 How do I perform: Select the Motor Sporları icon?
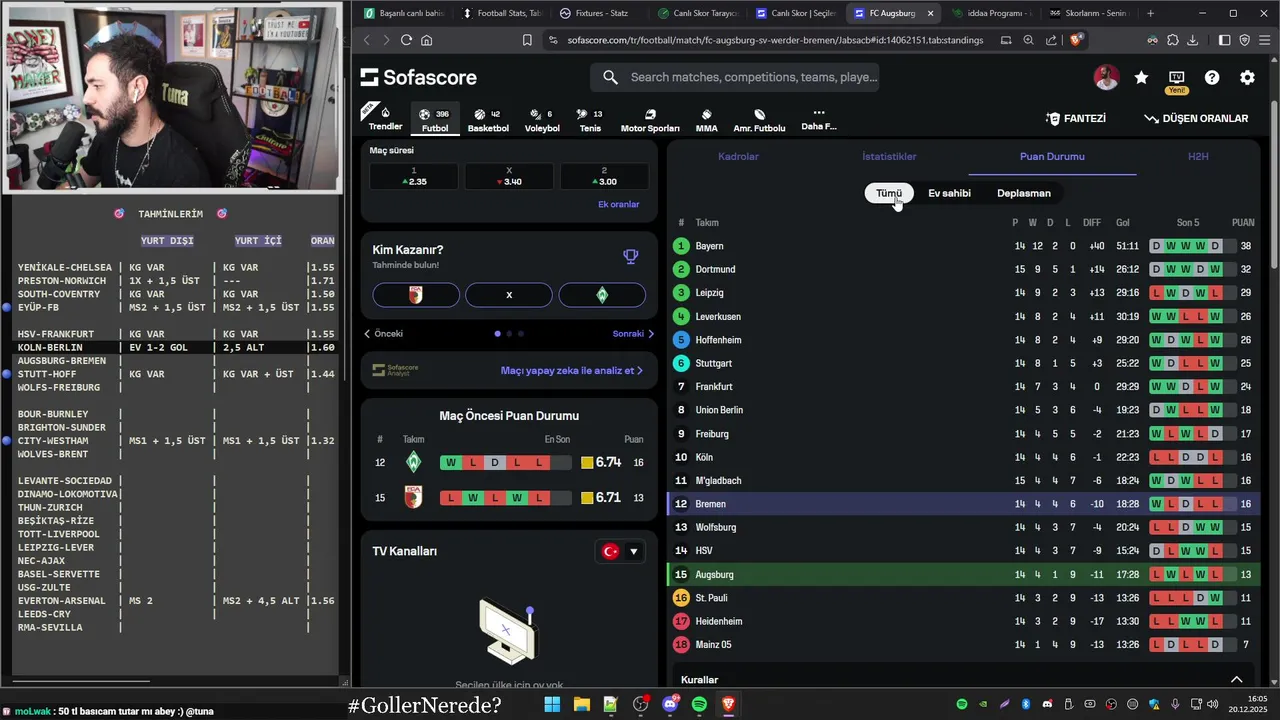point(650,120)
